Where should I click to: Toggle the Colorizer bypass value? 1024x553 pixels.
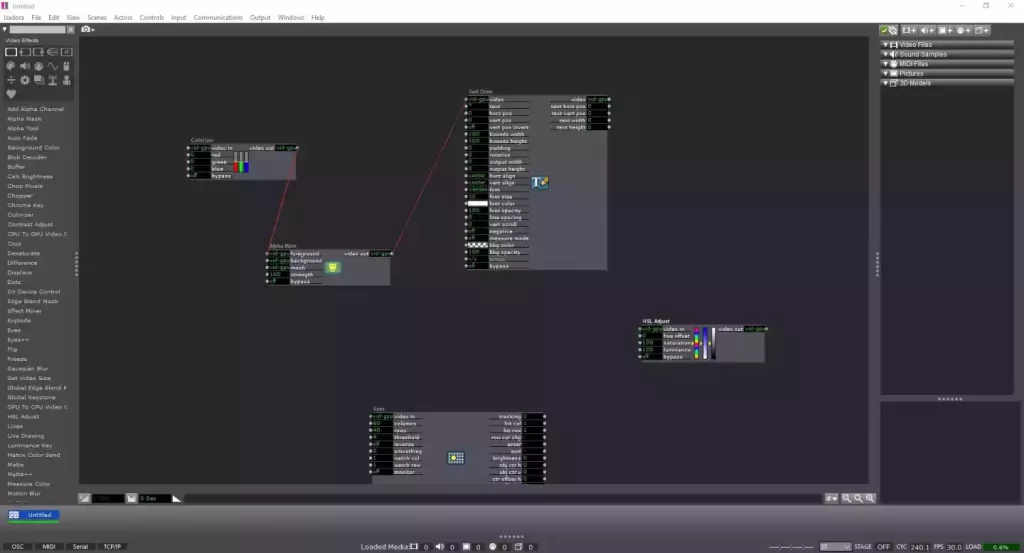[x=200, y=176]
